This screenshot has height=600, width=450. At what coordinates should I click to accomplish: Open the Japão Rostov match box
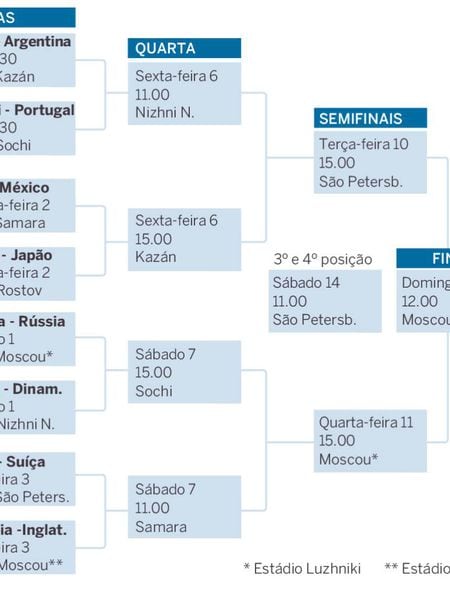click(x=38, y=273)
